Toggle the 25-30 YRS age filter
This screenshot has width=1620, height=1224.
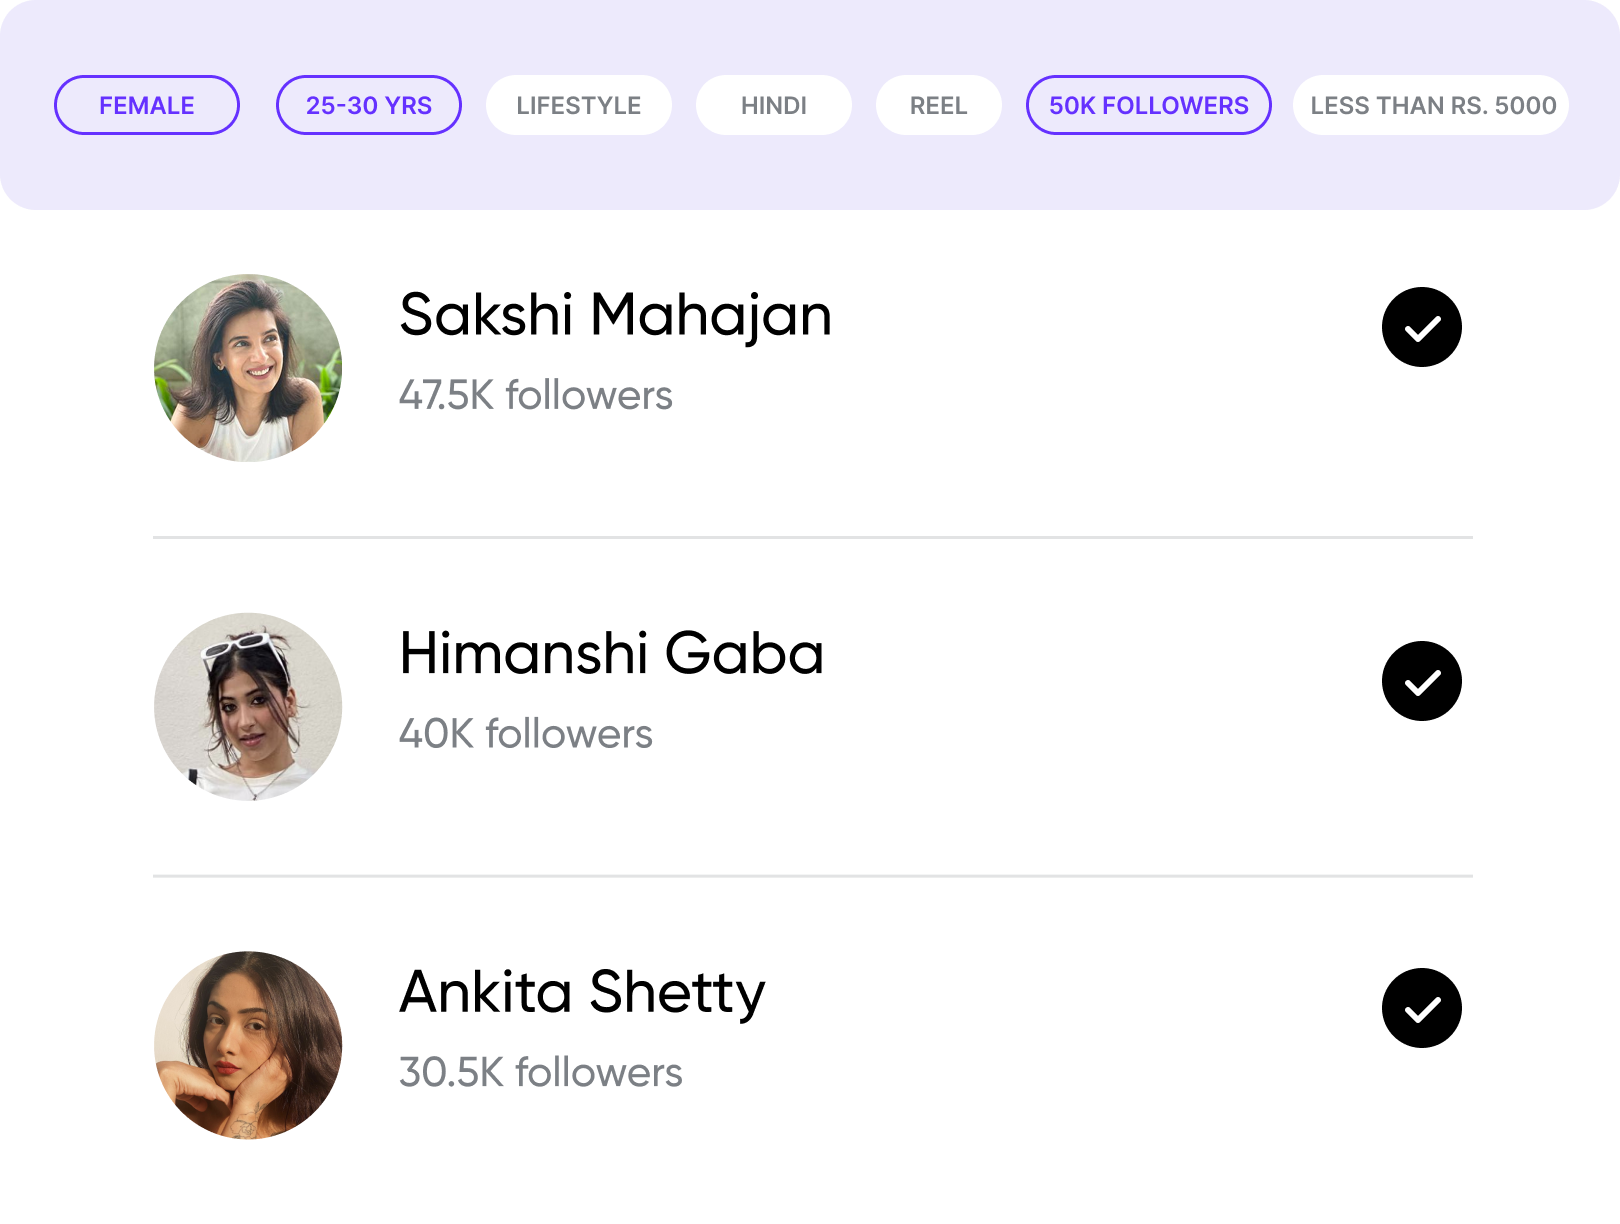(368, 105)
